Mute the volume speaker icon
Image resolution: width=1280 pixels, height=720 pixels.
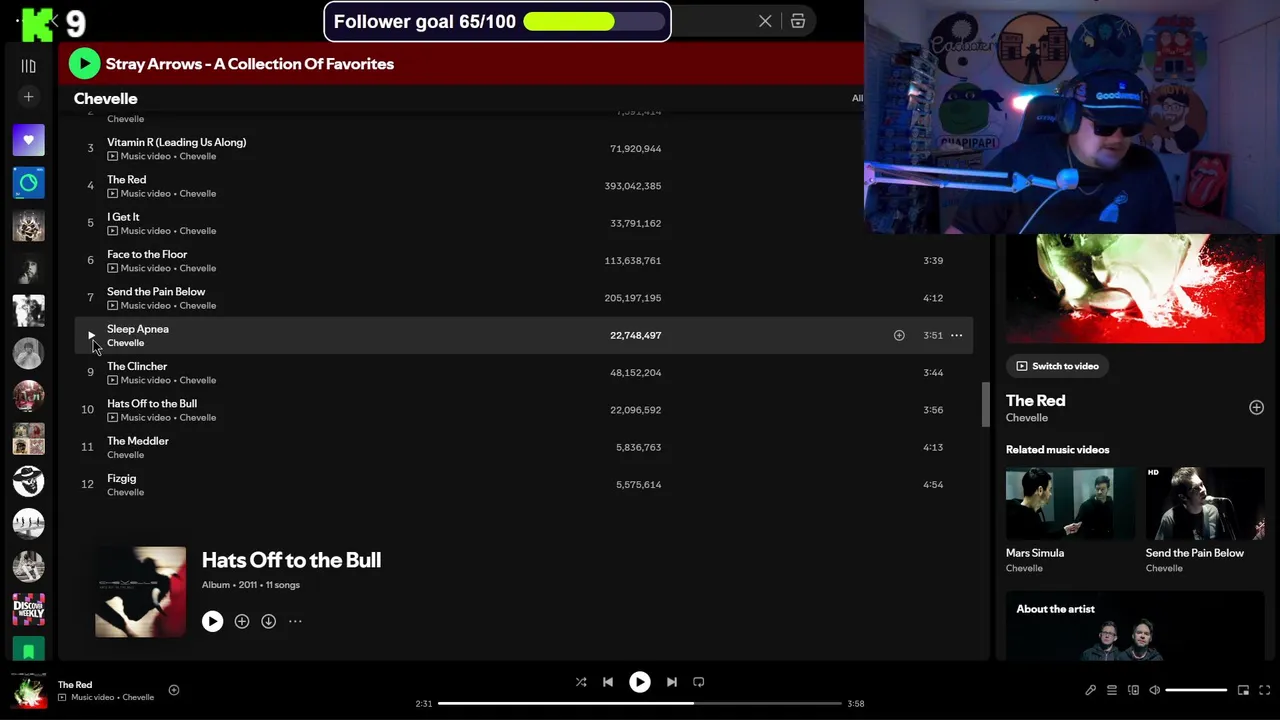(1154, 690)
